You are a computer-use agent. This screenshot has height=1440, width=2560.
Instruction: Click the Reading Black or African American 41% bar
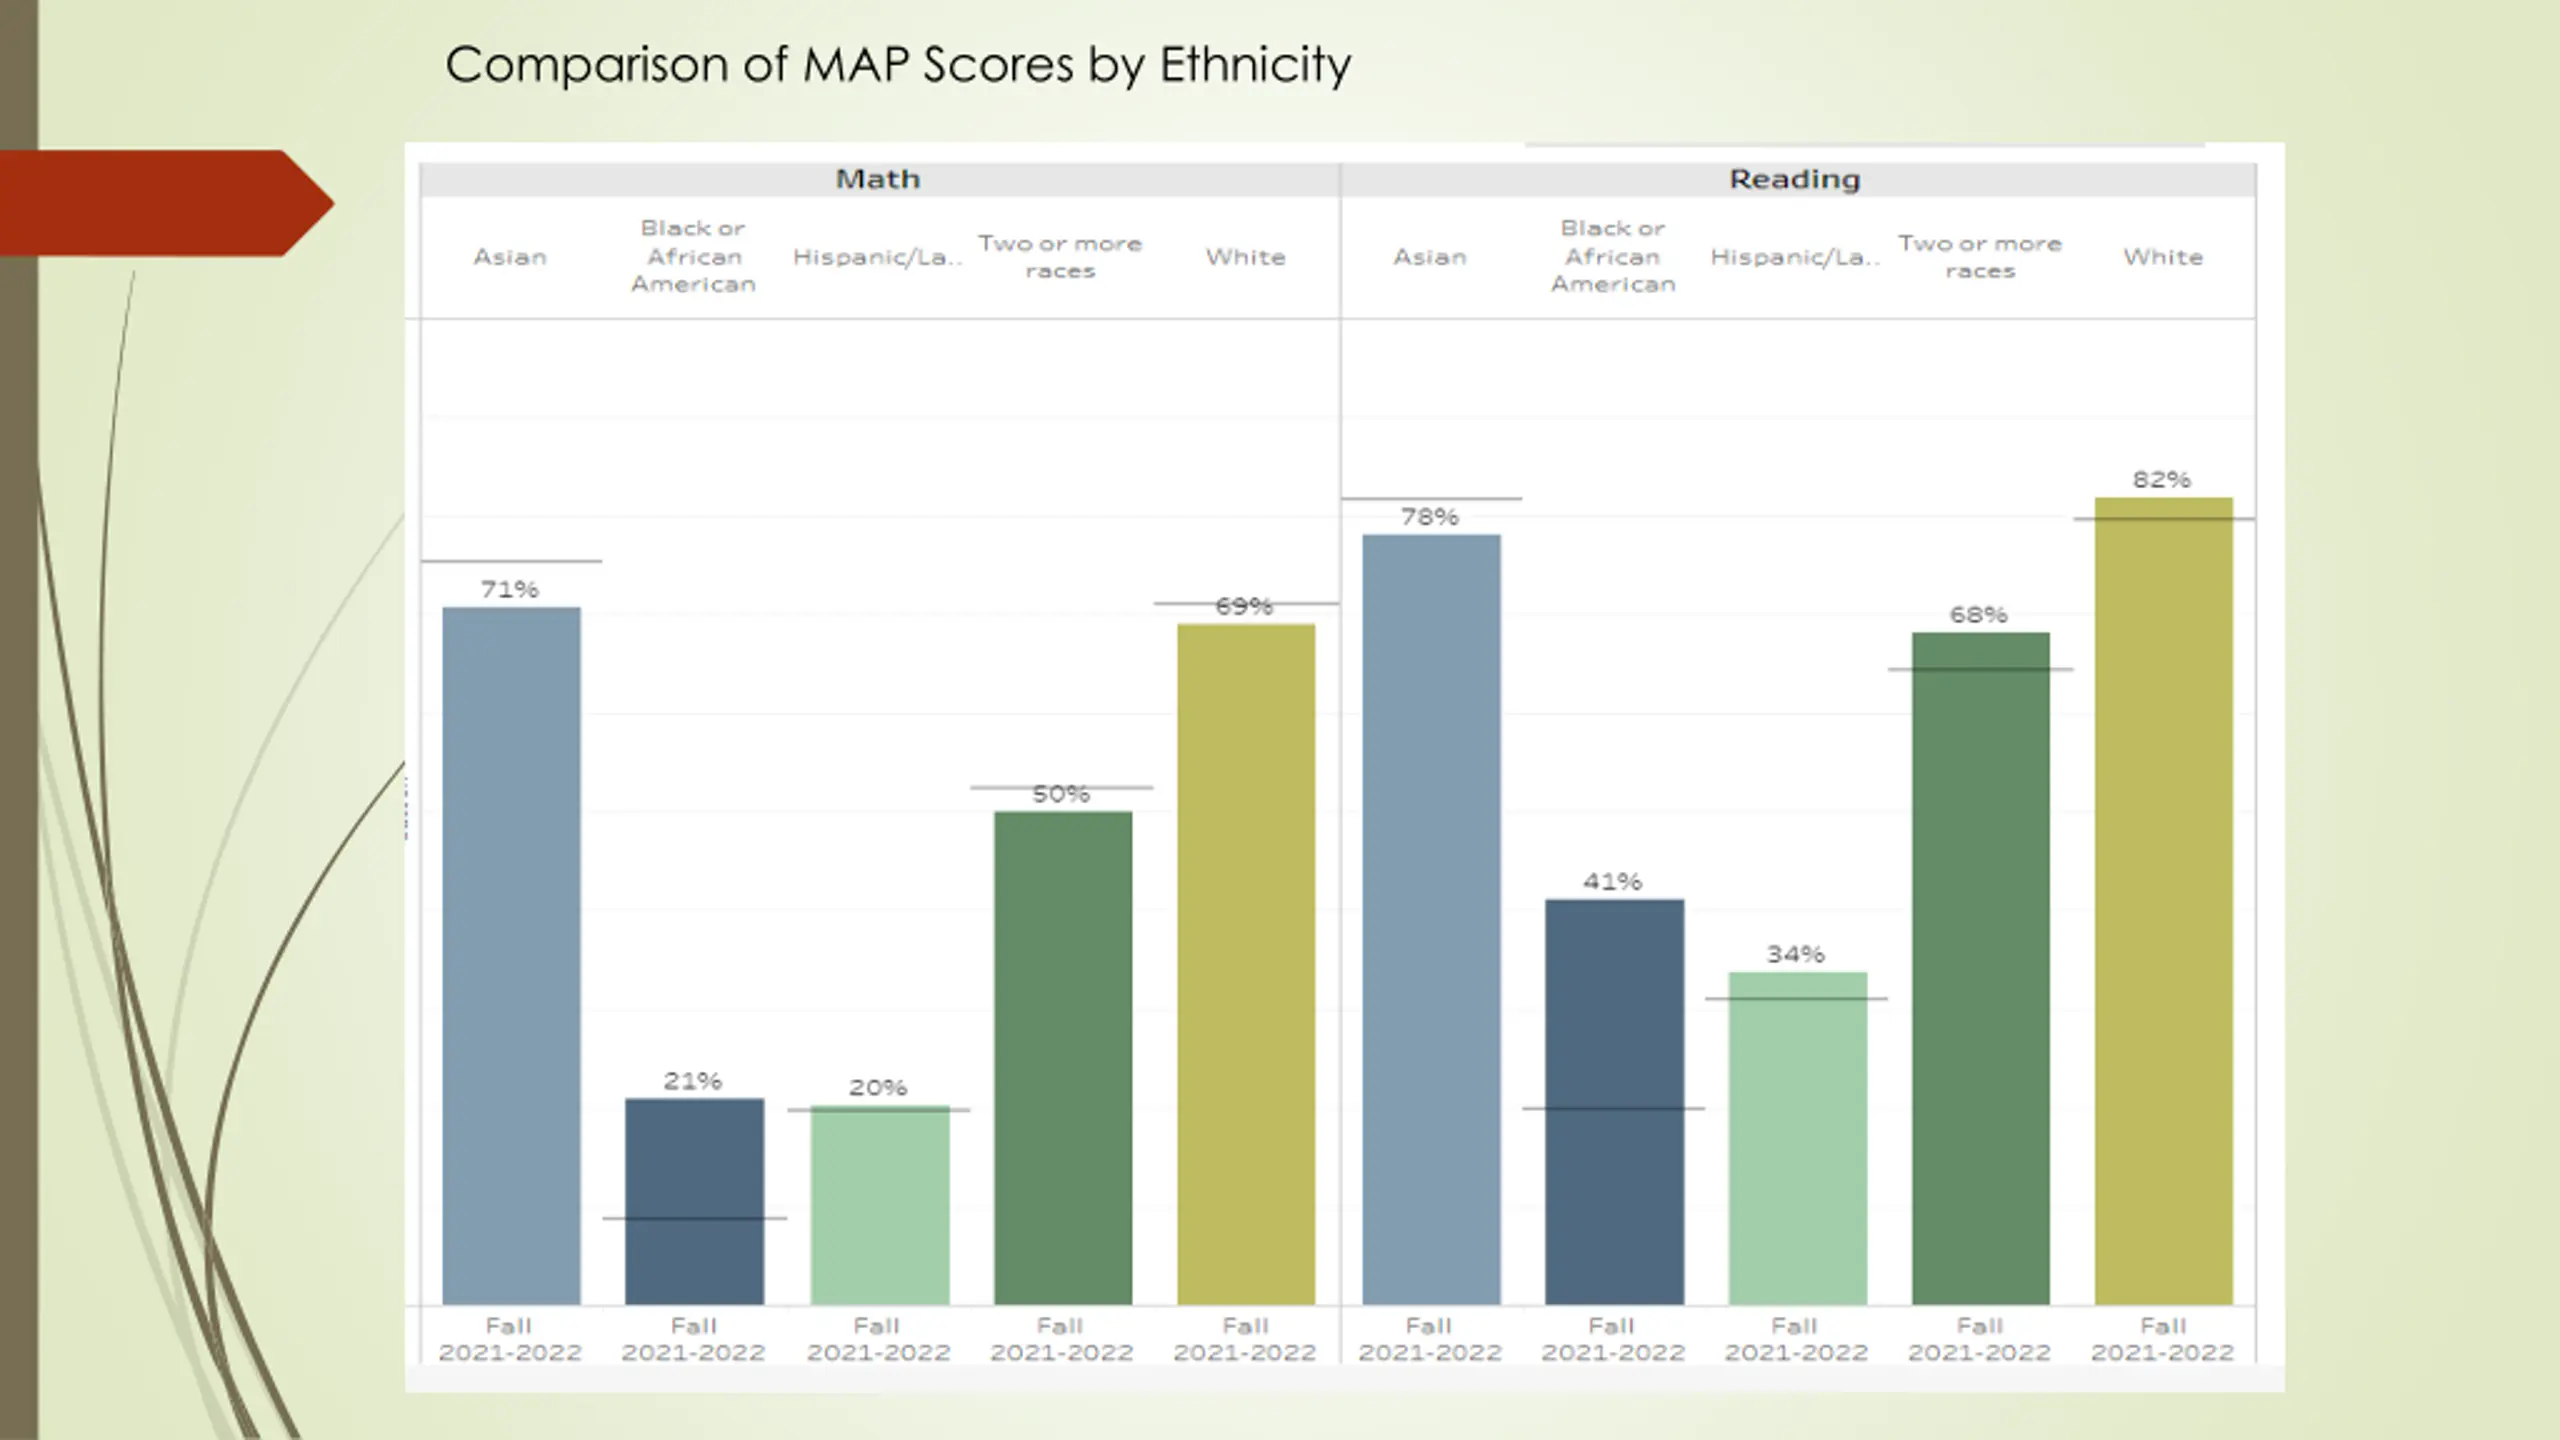tap(1614, 1101)
